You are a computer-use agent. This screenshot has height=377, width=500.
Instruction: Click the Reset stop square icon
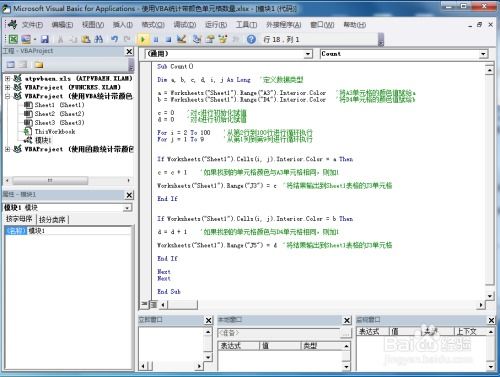[x=168, y=39]
